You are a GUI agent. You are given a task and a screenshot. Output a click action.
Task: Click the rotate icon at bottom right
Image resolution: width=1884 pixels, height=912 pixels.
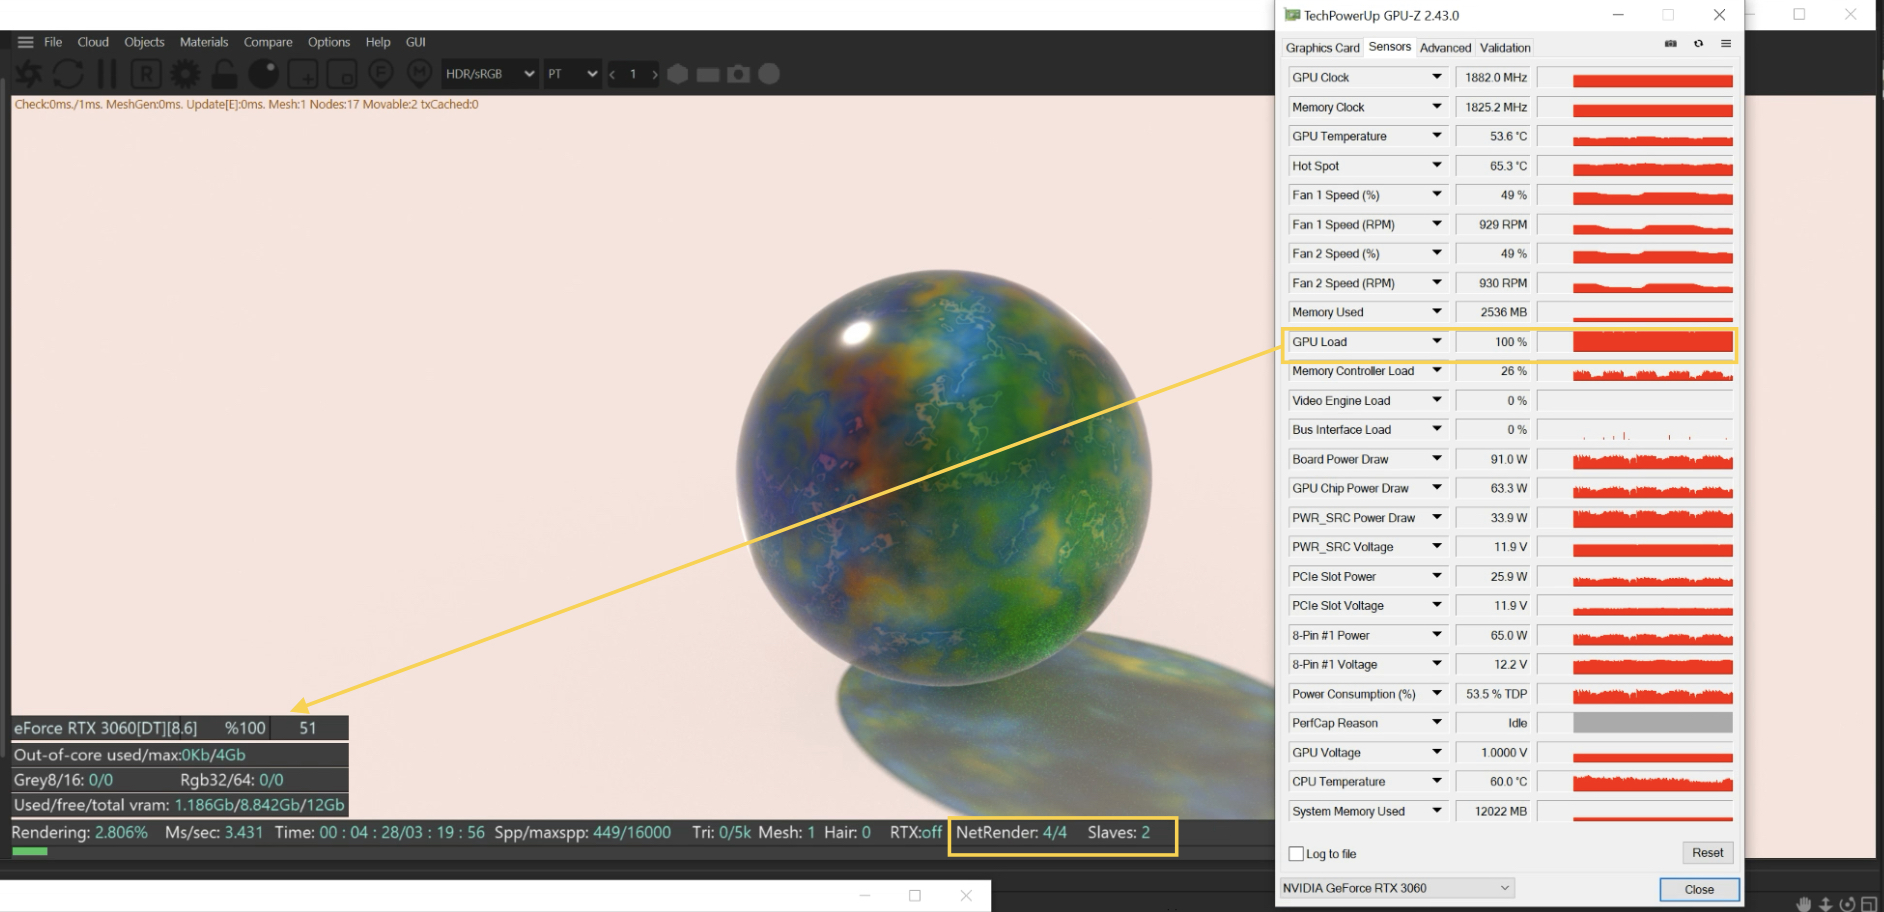click(x=1847, y=904)
